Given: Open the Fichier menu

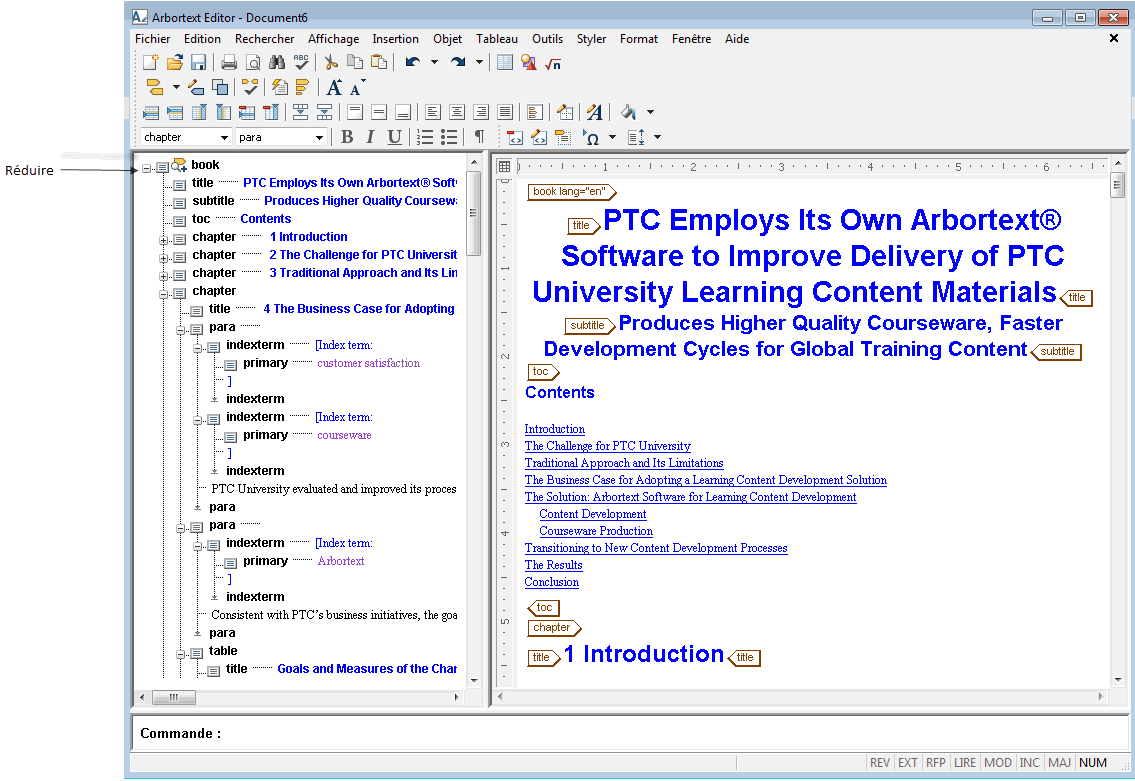Looking at the screenshot, I should [153, 39].
